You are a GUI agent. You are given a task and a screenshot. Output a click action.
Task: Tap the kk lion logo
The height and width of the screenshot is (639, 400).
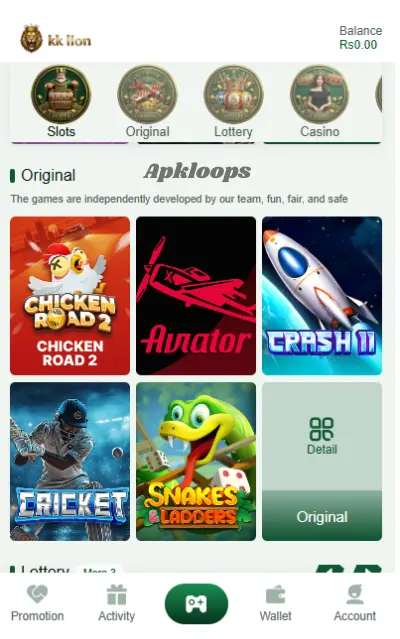[56, 39]
